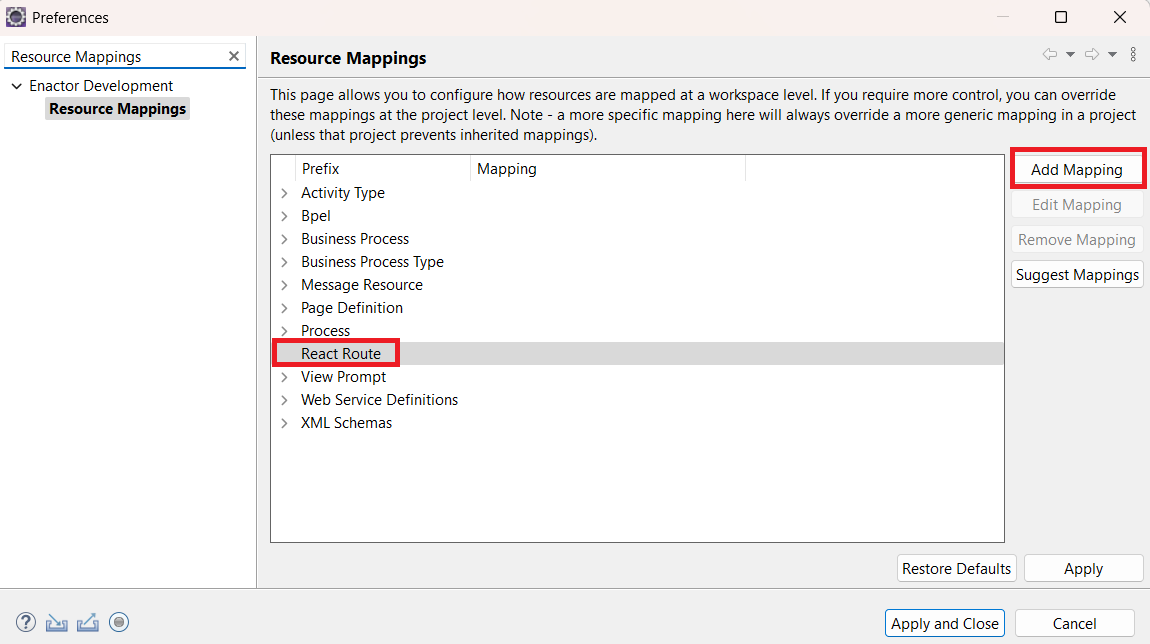This screenshot has height=644, width=1150.
Task: Select the XML Schemas label
Action: coord(346,423)
